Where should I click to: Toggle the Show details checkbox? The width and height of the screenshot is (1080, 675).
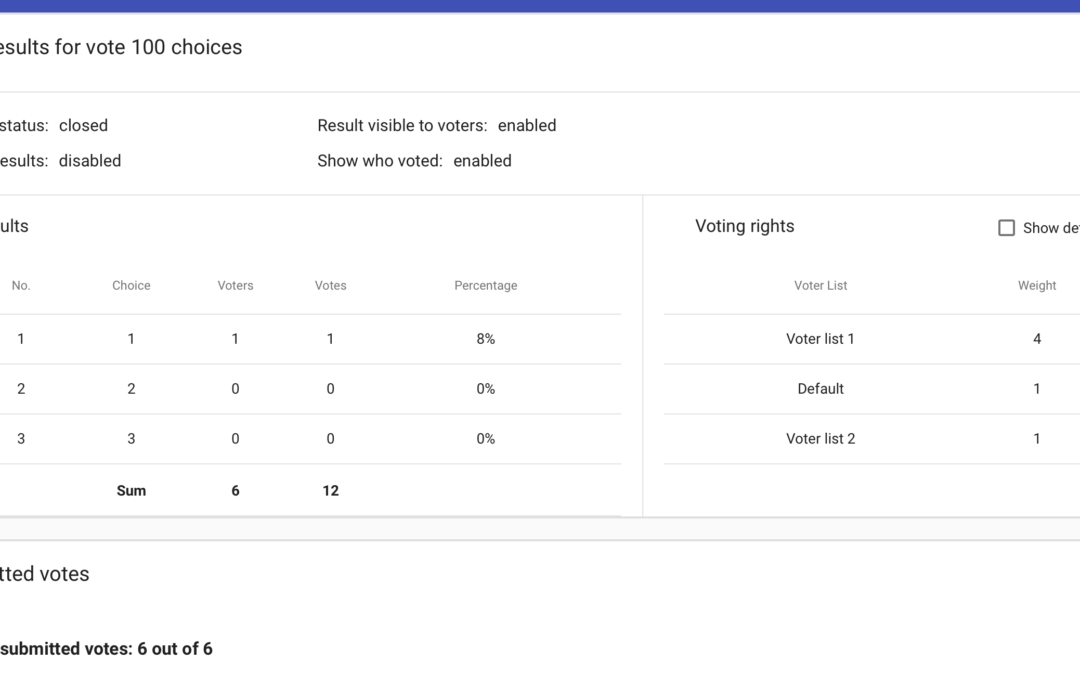tap(1006, 228)
